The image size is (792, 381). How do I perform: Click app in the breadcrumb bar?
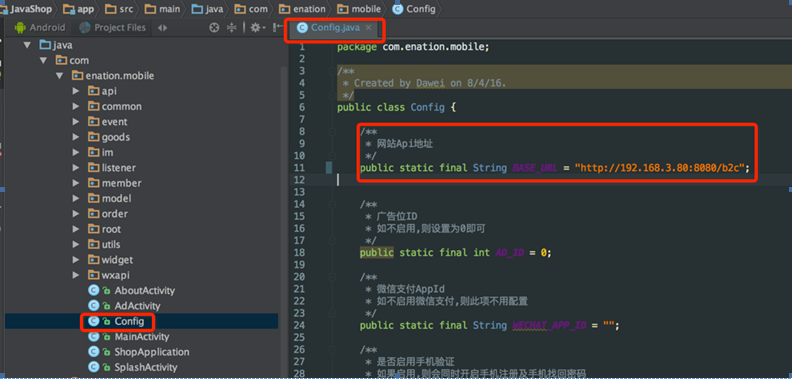[x=79, y=9]
